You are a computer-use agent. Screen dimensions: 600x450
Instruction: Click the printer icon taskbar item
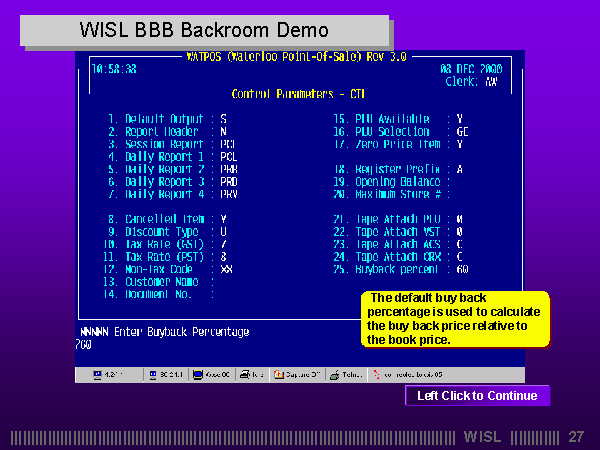(x=253, y=375)
